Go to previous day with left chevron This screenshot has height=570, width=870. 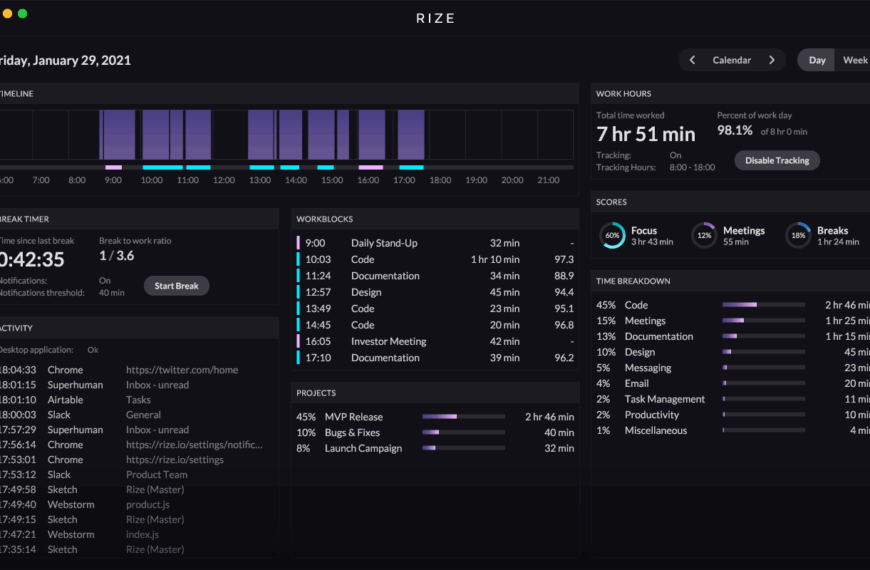tap(693, 60)
